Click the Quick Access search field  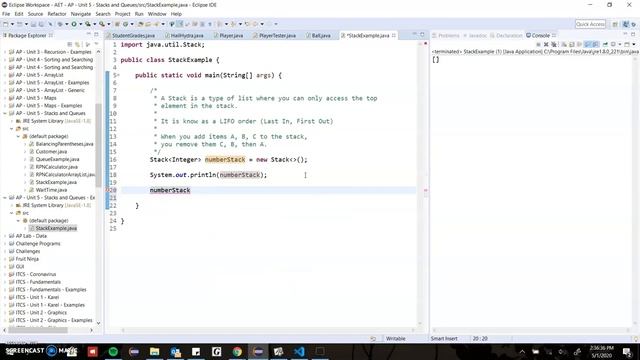tap(590, 24)
